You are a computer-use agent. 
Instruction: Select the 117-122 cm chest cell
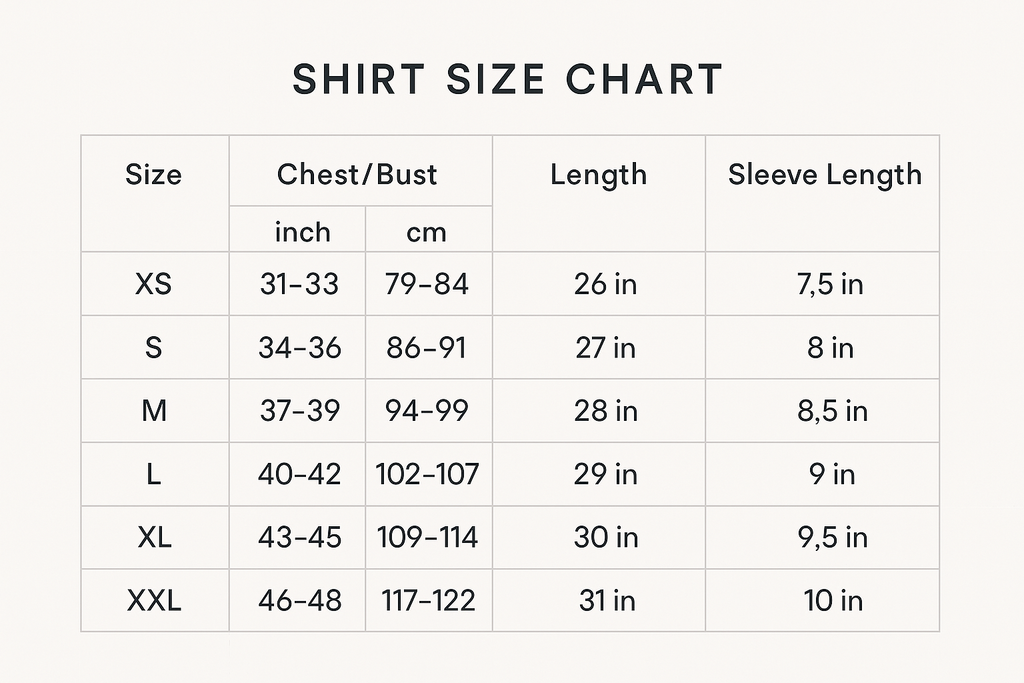tap(427, 601)
